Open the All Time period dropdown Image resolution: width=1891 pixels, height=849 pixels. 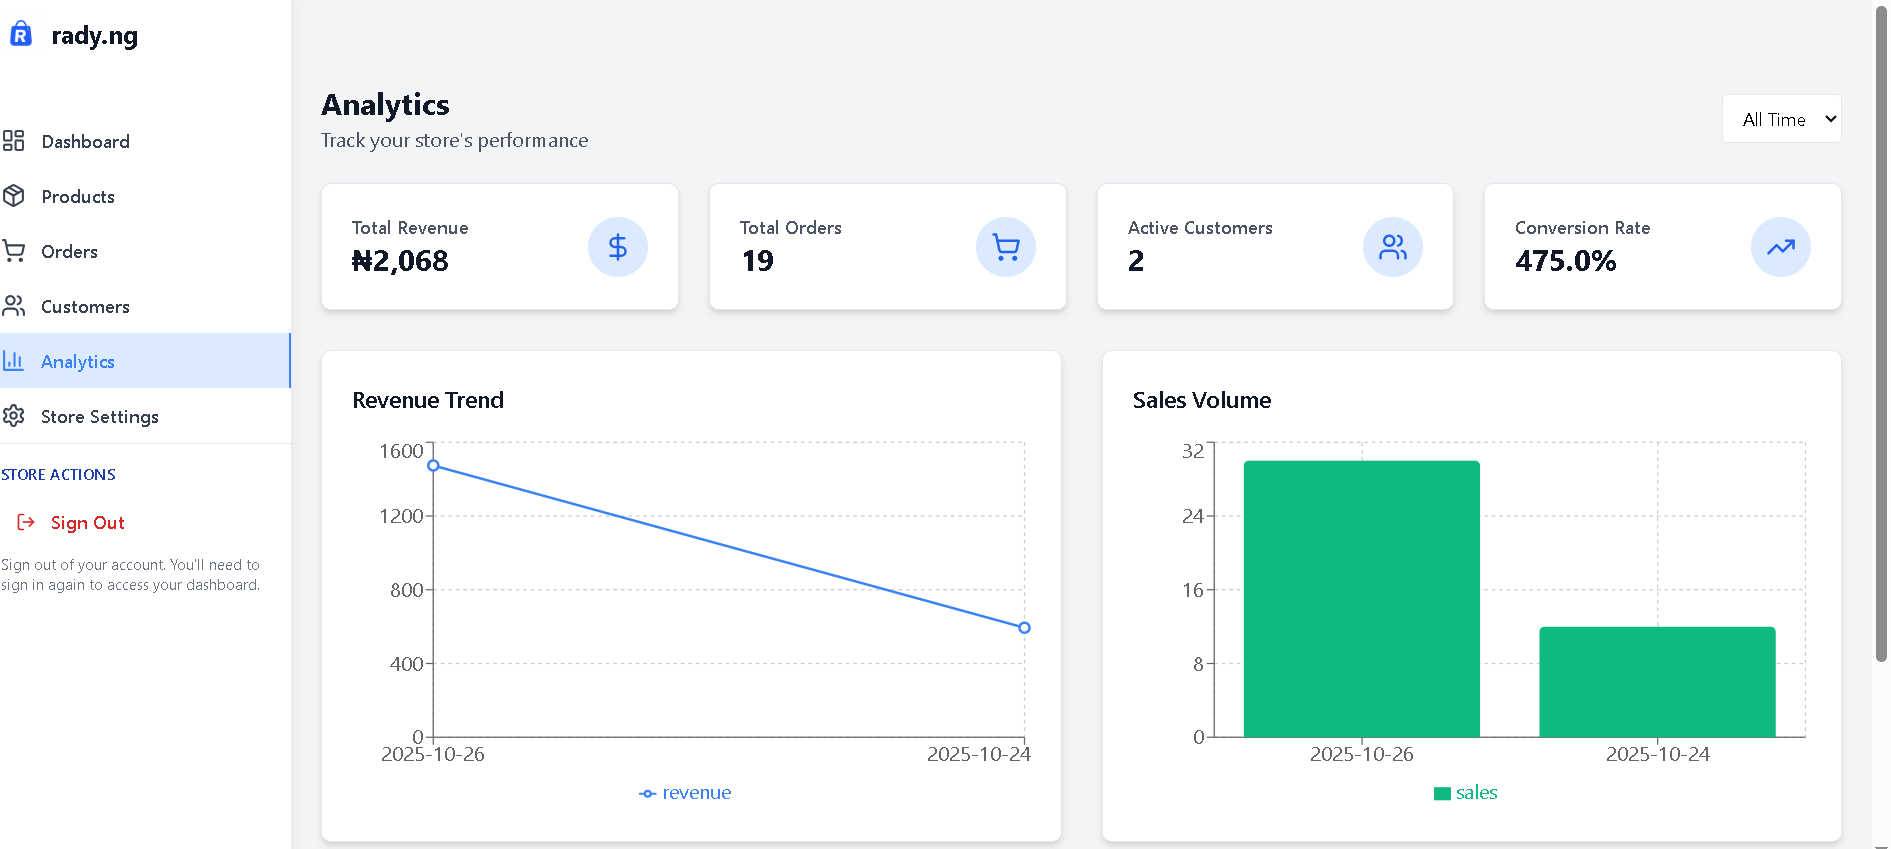1782,119
